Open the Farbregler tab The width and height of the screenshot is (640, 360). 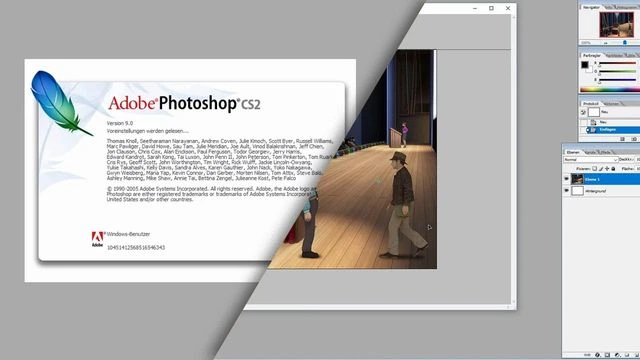tap(591, 55)
